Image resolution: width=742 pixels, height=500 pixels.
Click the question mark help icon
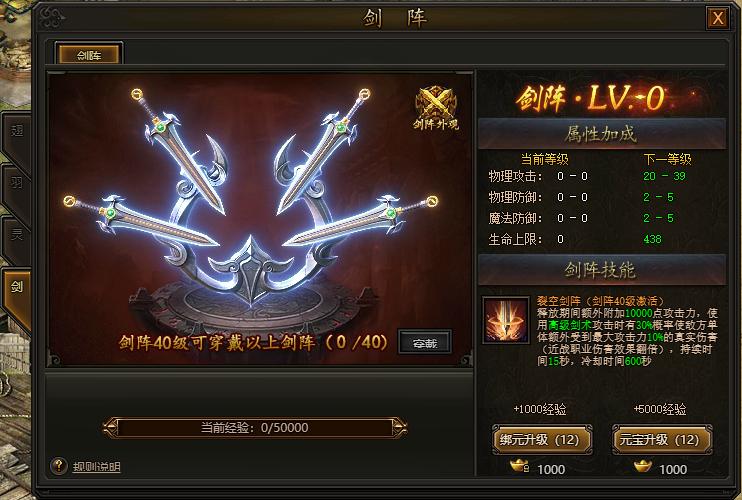click(59, 466)
